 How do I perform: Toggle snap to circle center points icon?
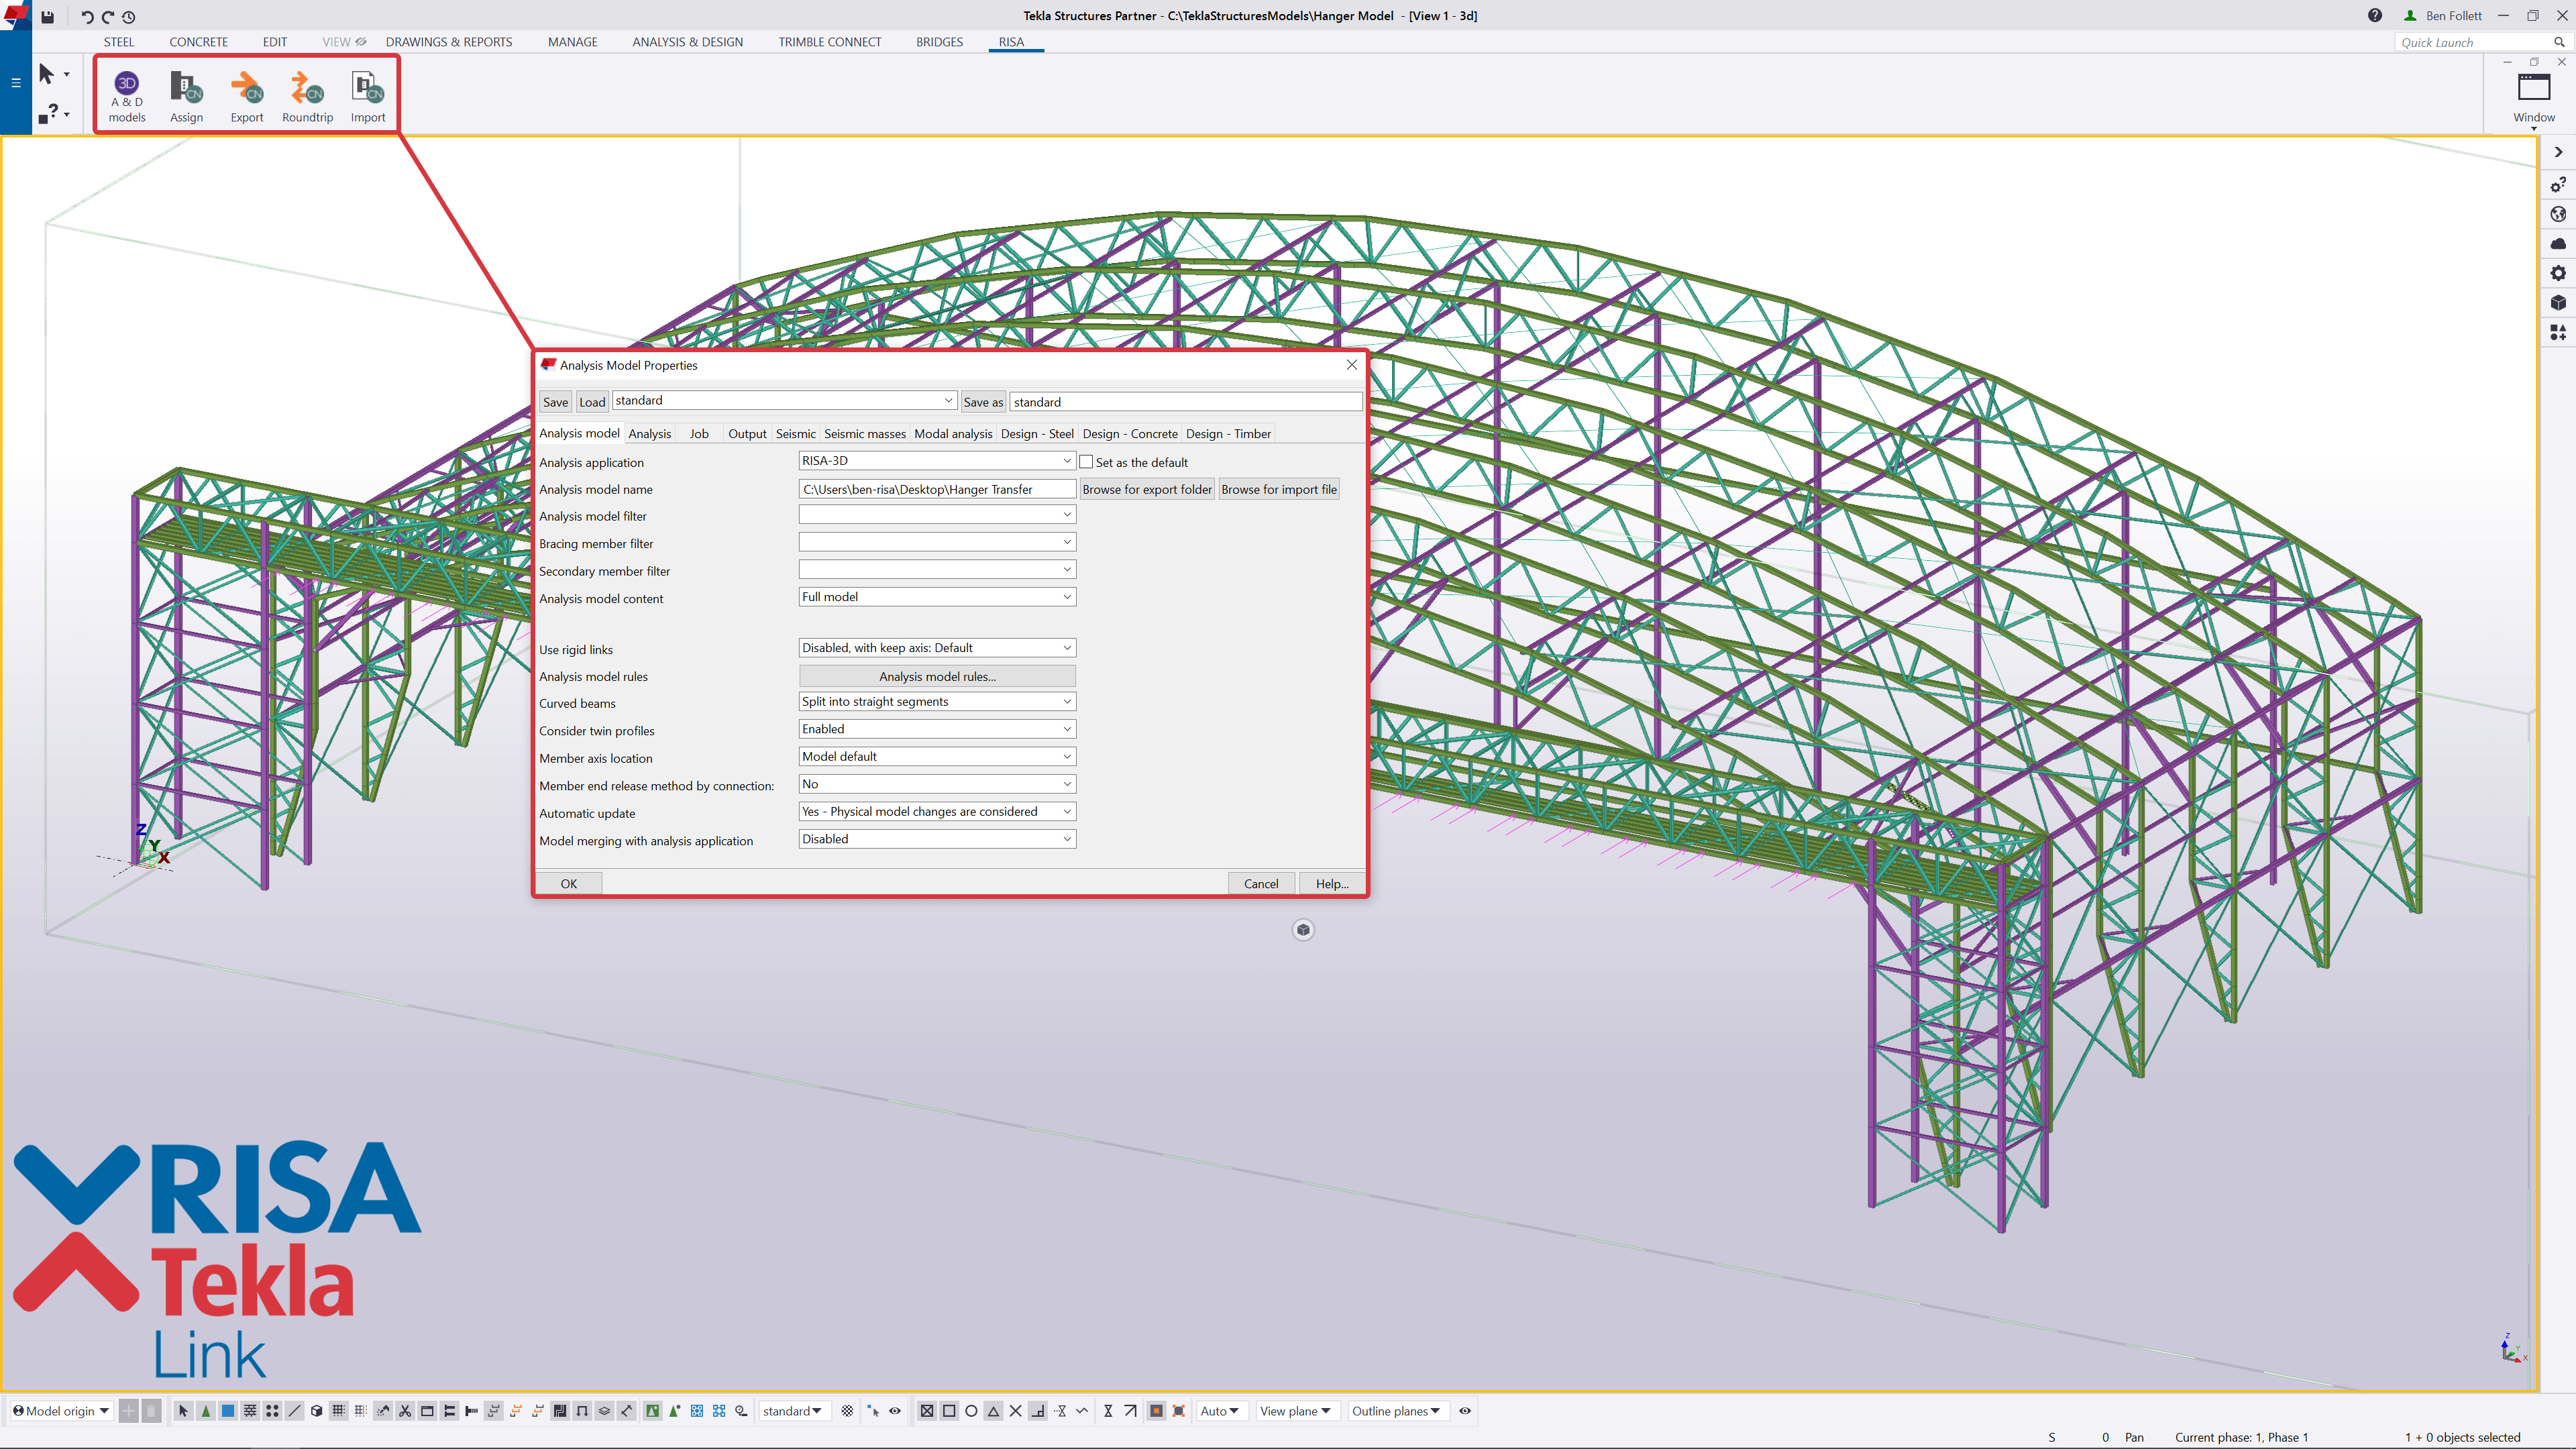(x=971, y=1411)
